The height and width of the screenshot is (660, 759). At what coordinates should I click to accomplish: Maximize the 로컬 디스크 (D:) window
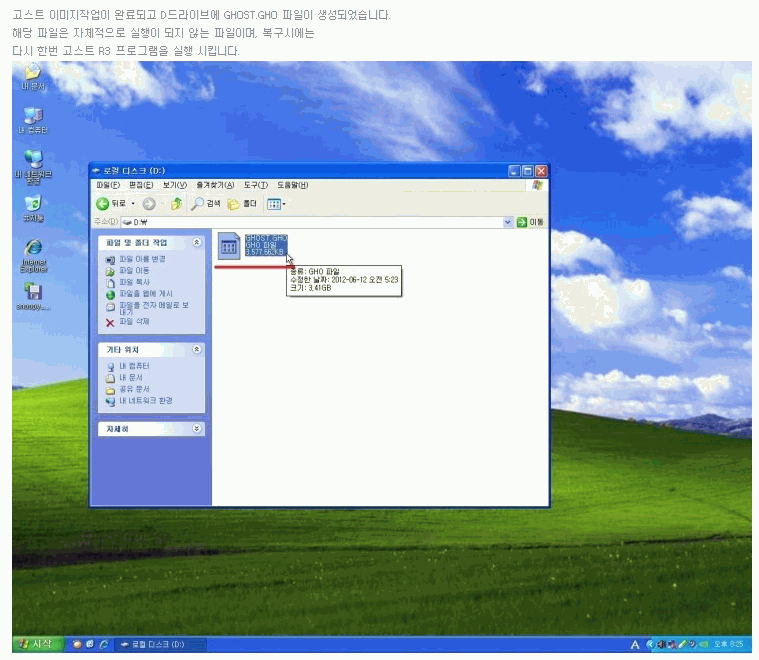click(x=528, y=171)
